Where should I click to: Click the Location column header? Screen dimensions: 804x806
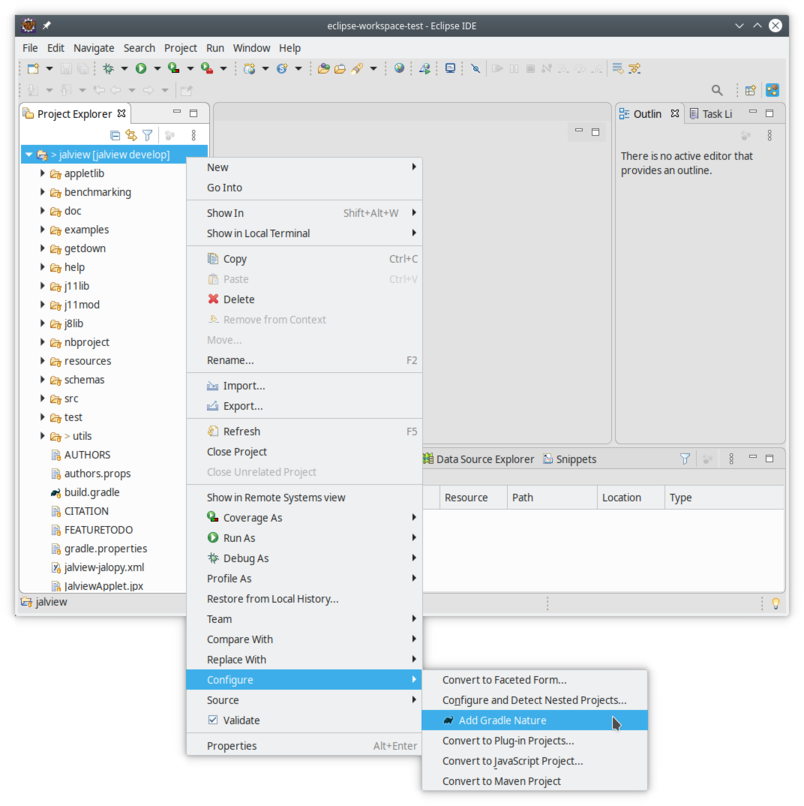click(630, 498)
